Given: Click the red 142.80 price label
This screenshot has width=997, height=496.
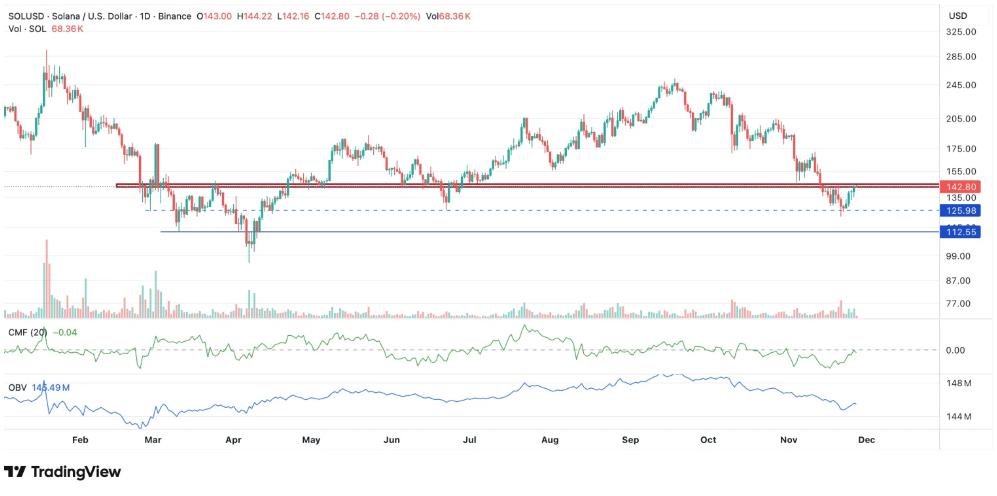Looking at the screenshot, I should (959, 187).
